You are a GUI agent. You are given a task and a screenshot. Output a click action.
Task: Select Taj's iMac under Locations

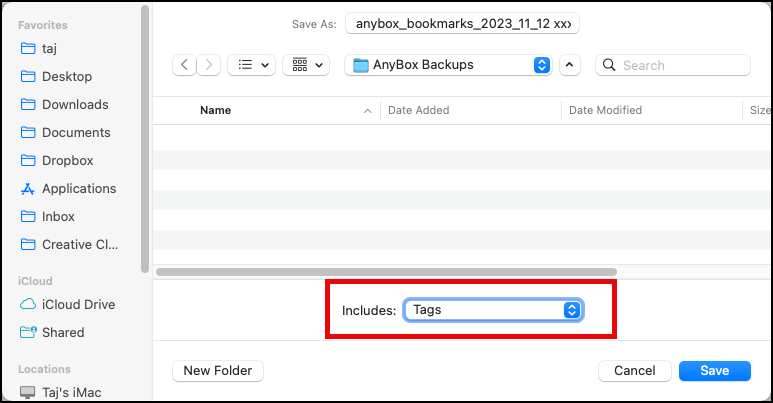point(69,392)
